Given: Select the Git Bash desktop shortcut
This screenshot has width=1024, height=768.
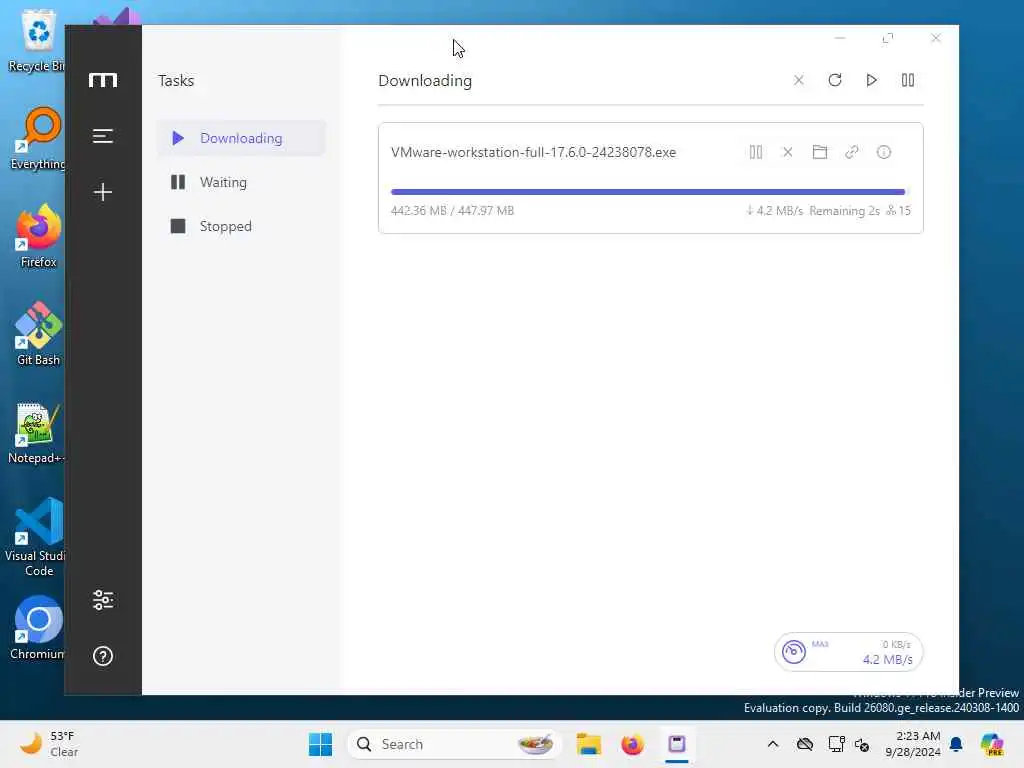Looking at the screenshot, I should (x=38, y=333).
